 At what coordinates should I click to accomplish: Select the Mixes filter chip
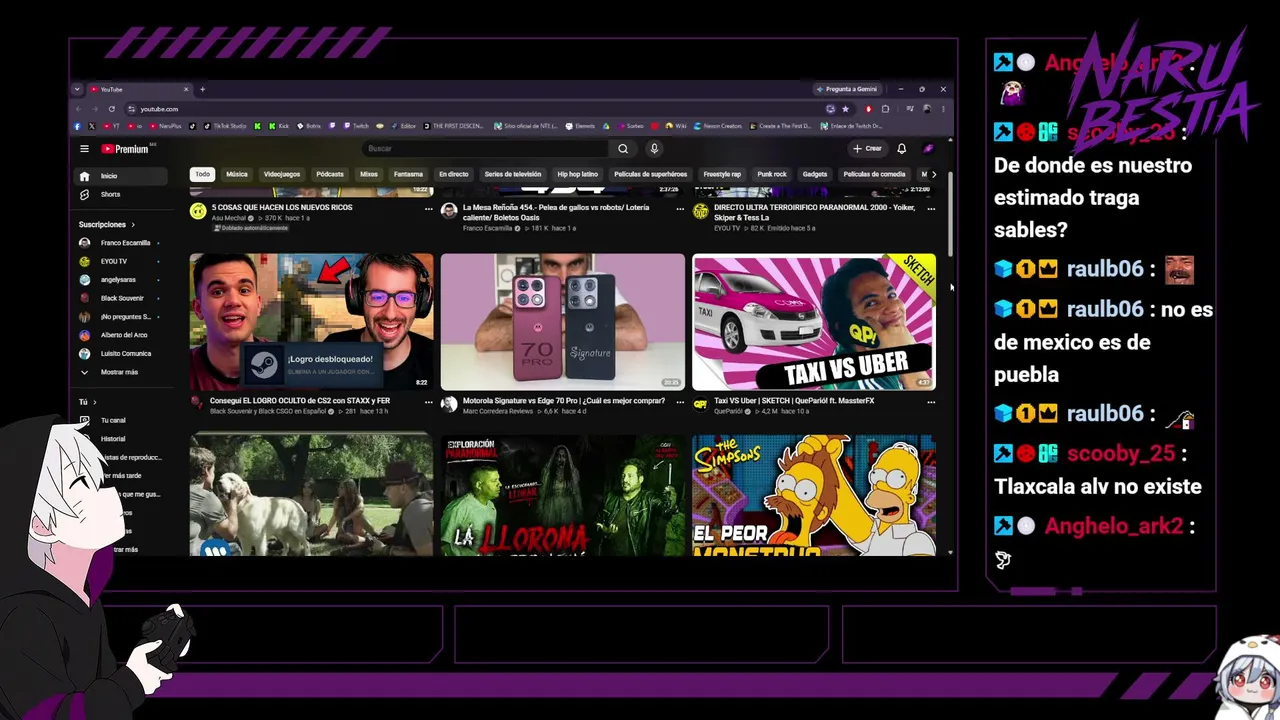(369, 174)
